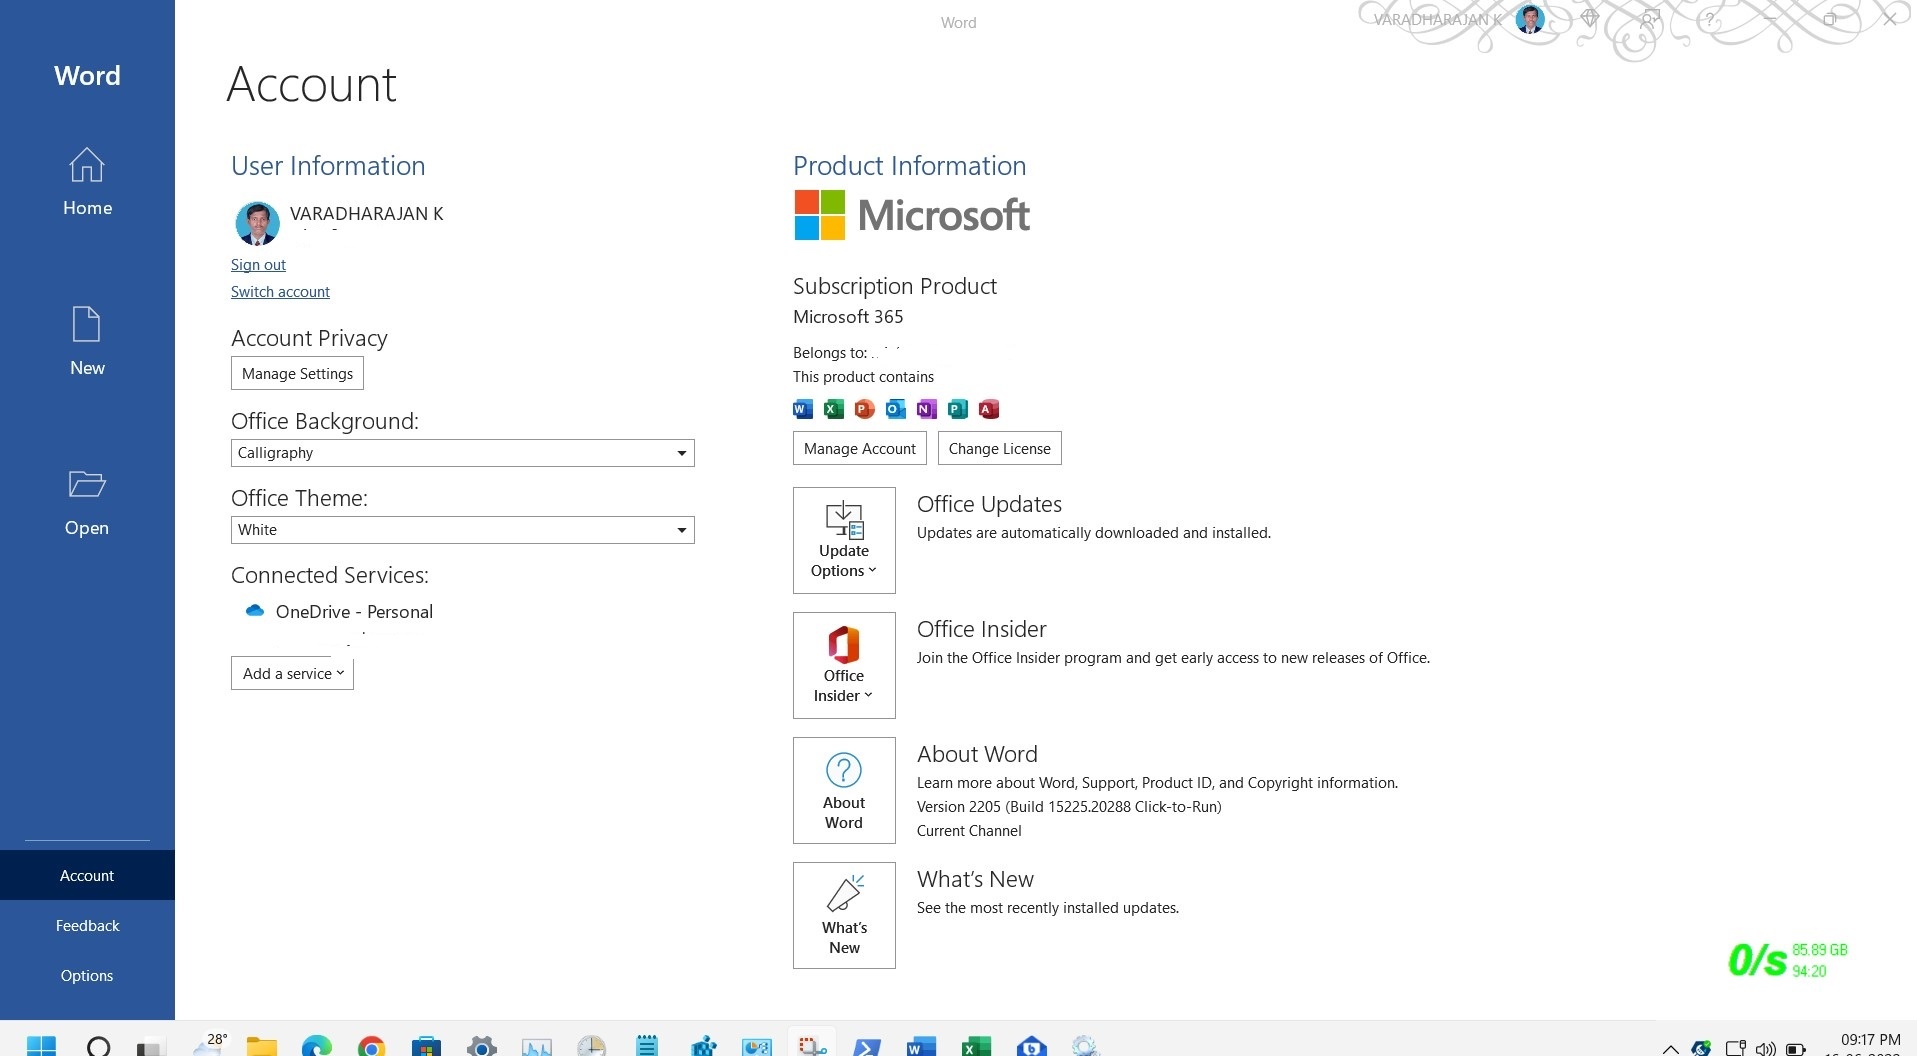Click the Outlook product icon
The height and width of the screenshot is (1056, 1917).
pyautogui.click(x=896, y=408)
